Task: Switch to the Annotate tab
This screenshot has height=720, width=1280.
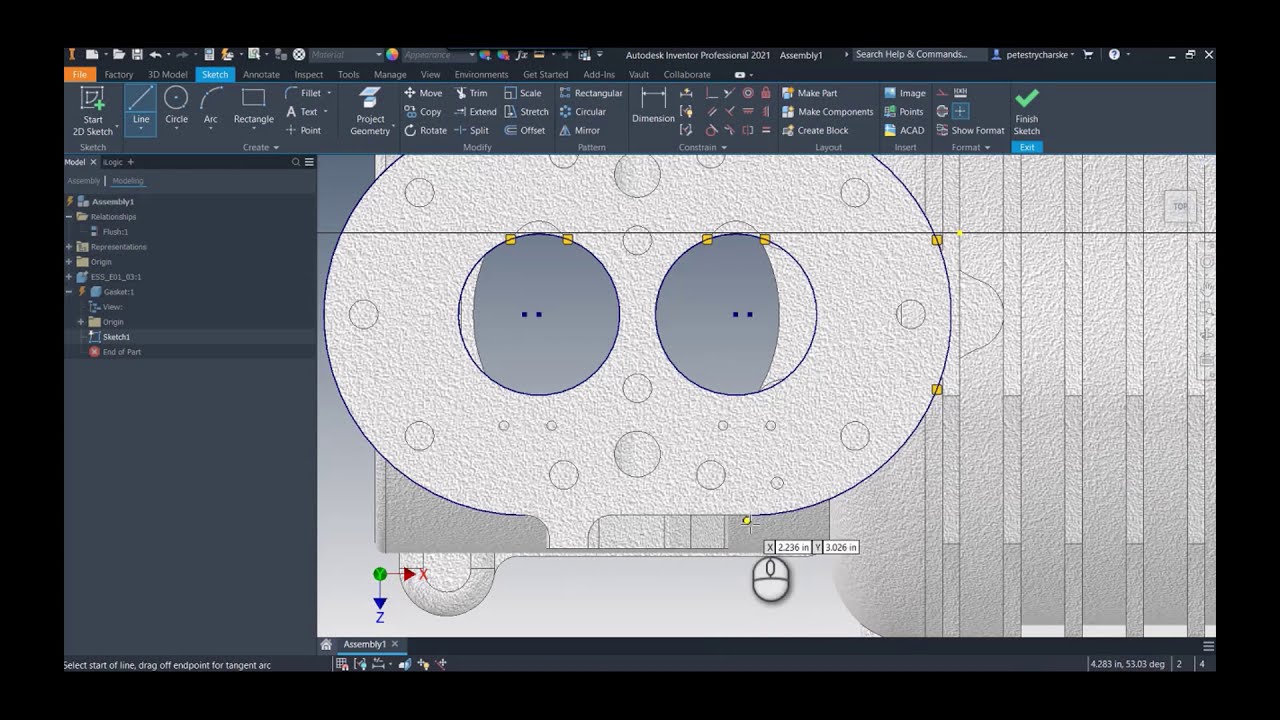Action: pos(261,74)
